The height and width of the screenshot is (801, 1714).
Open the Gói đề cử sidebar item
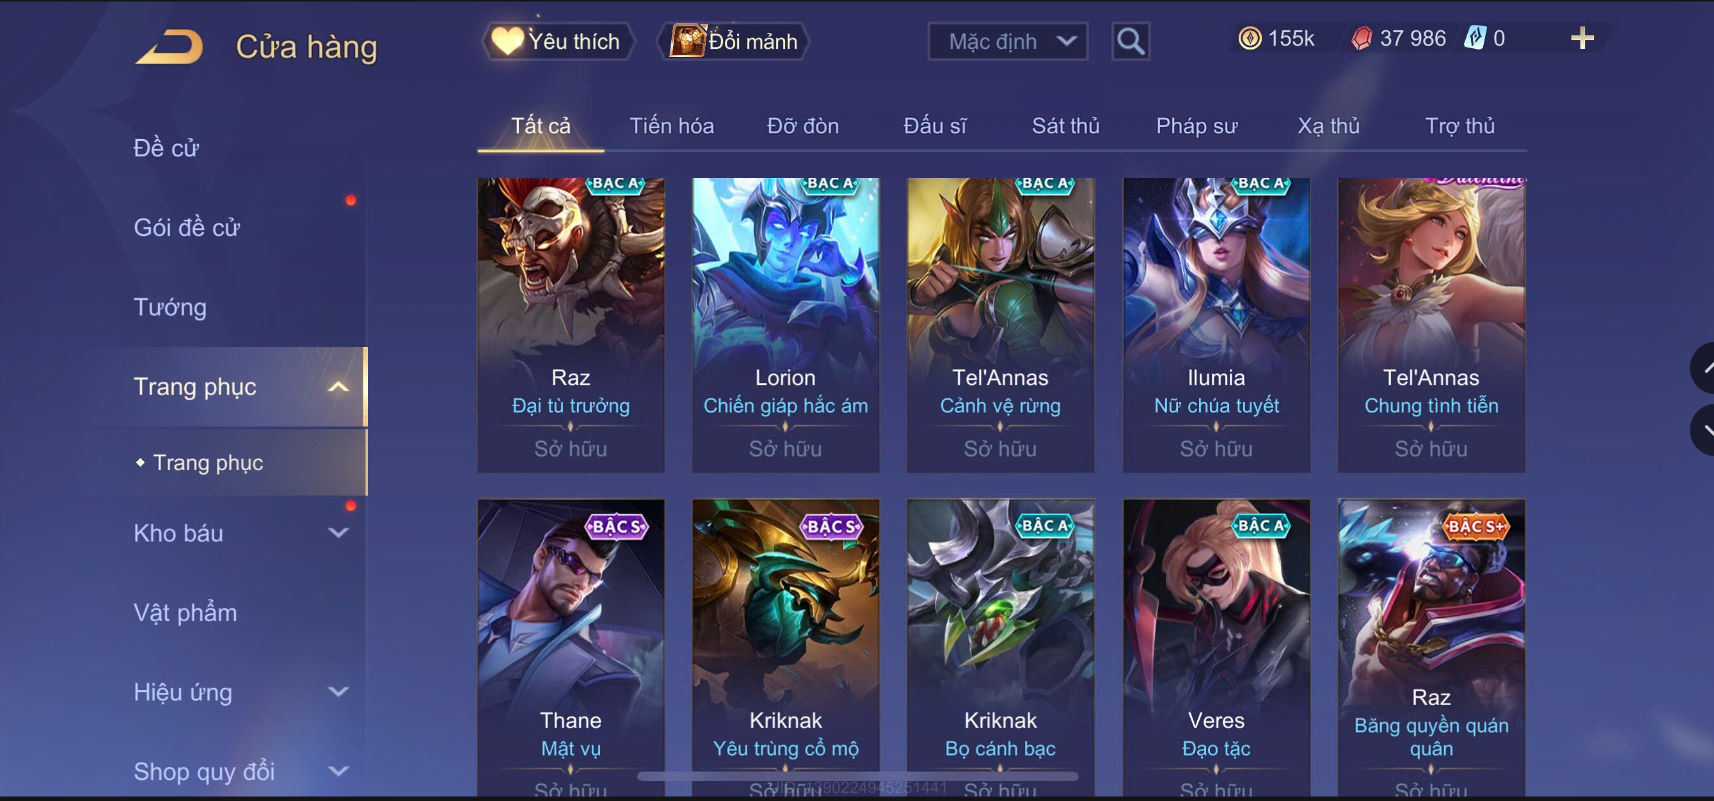pos(187,228)
